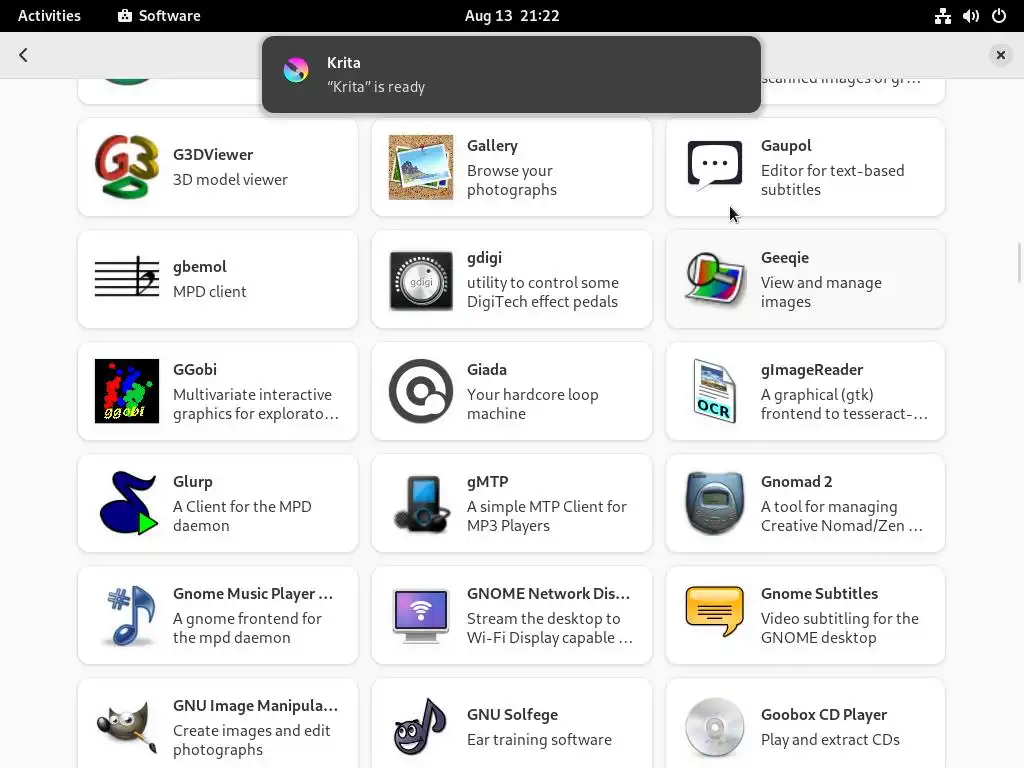1024x768 pixels.
Task: Click the "GNU Image Manipula..." title
Action: [255, 706]
